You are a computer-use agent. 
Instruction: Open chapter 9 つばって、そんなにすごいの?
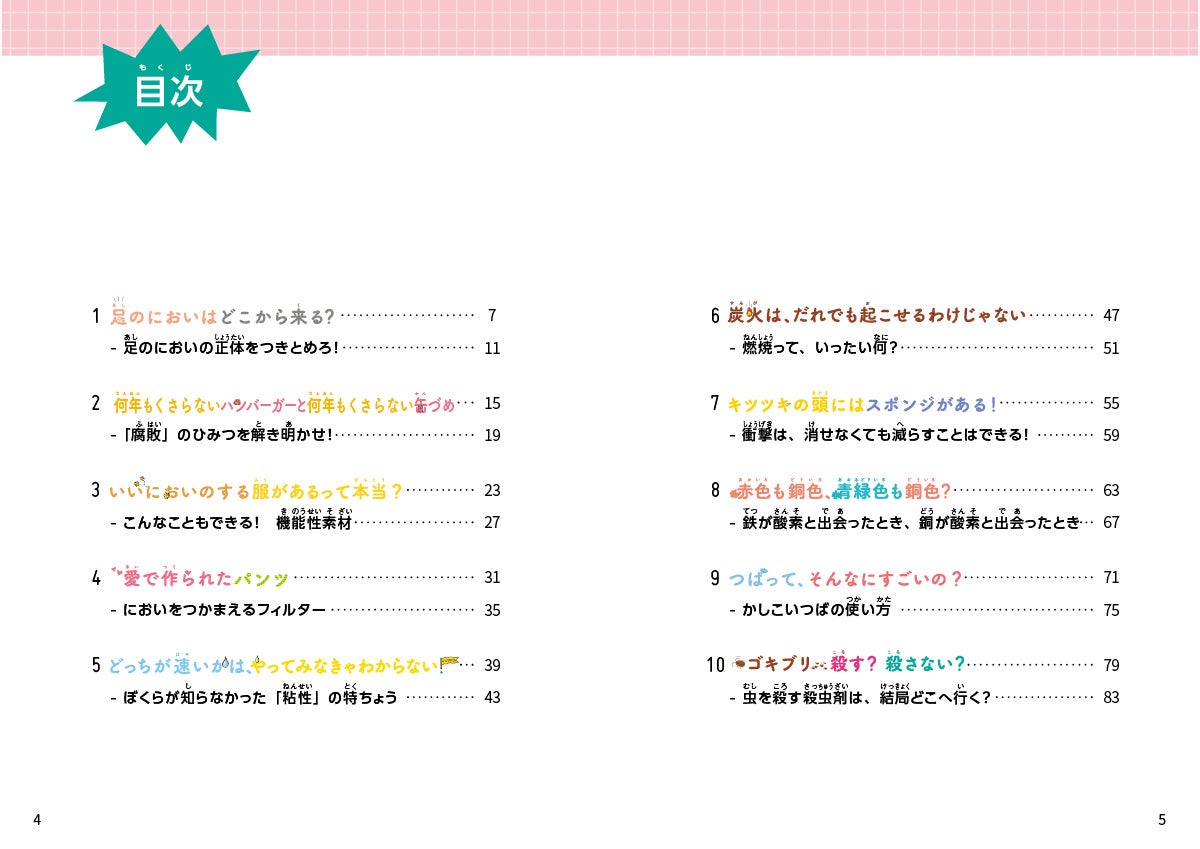click(844, 578)
